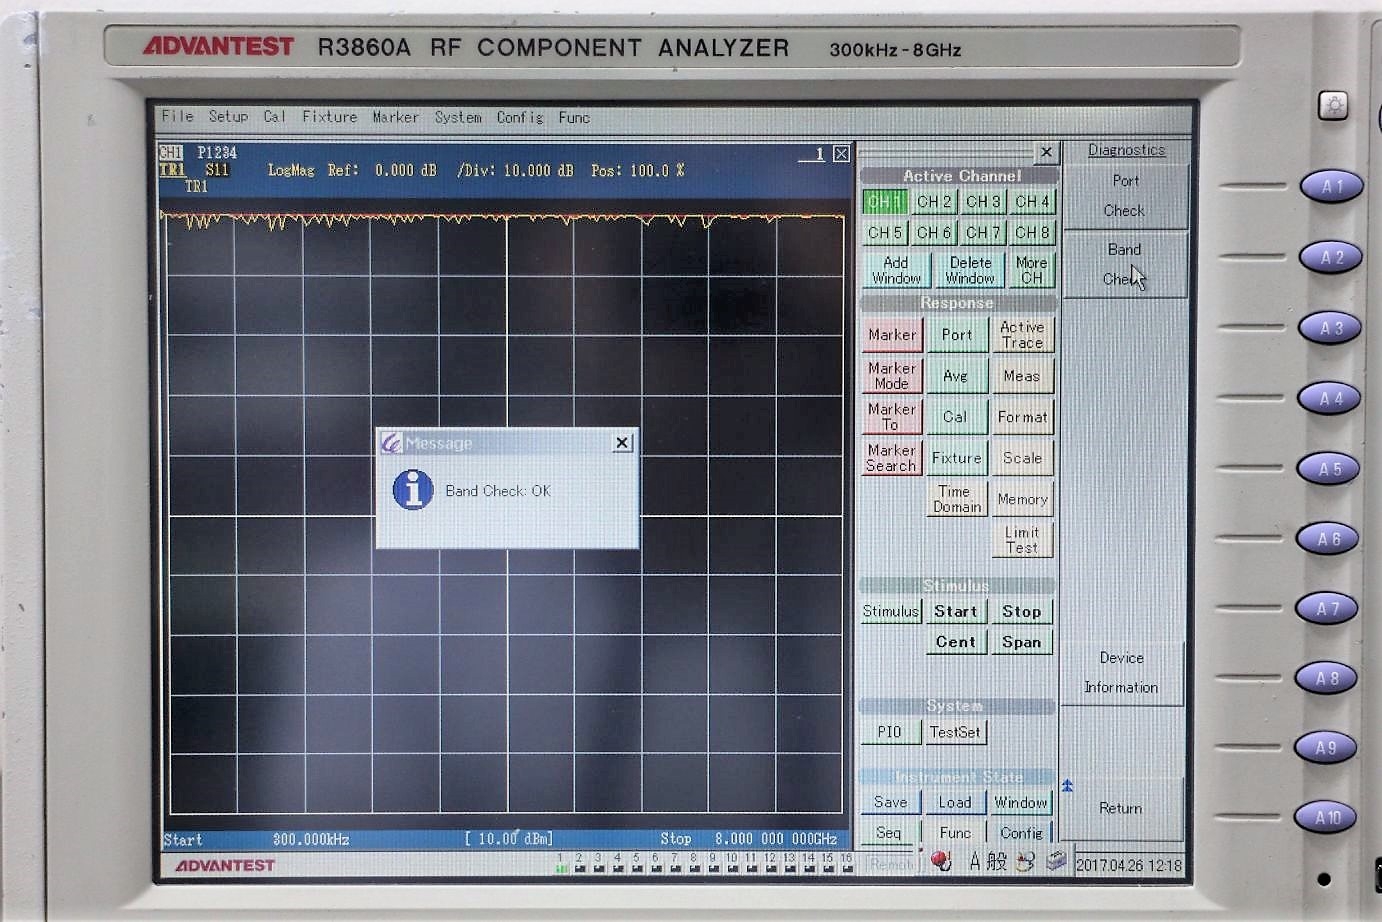Click the Func button under Instrument State

coord(955,832)
